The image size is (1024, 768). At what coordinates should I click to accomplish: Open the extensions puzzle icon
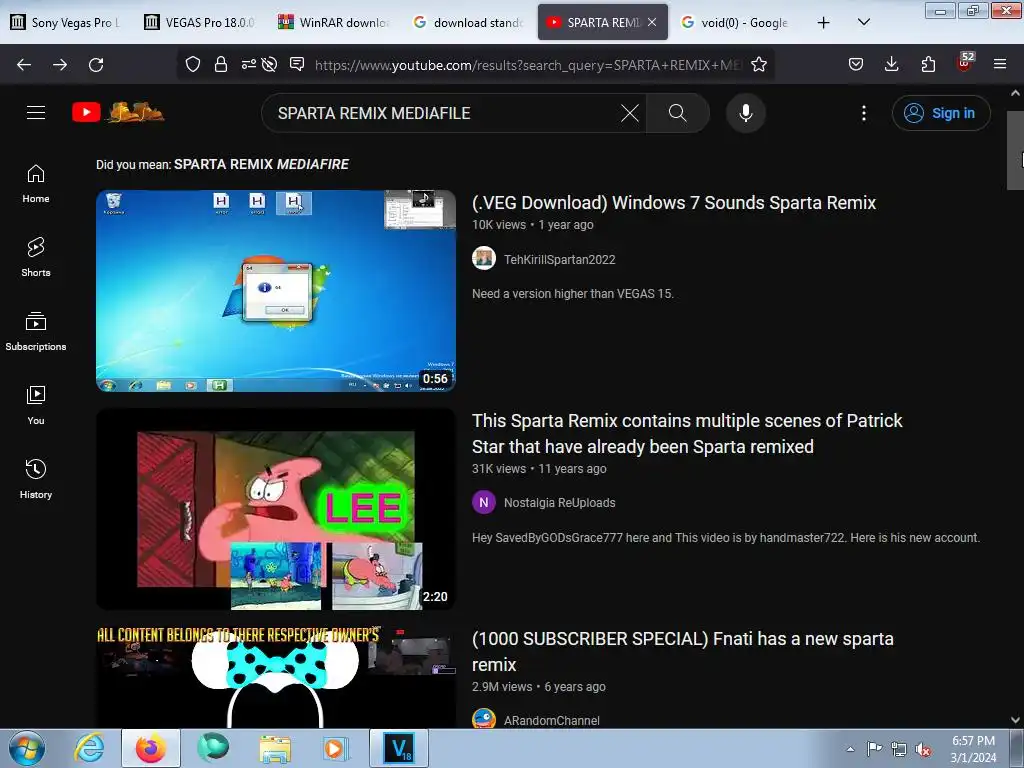click(x=928, y=64)
